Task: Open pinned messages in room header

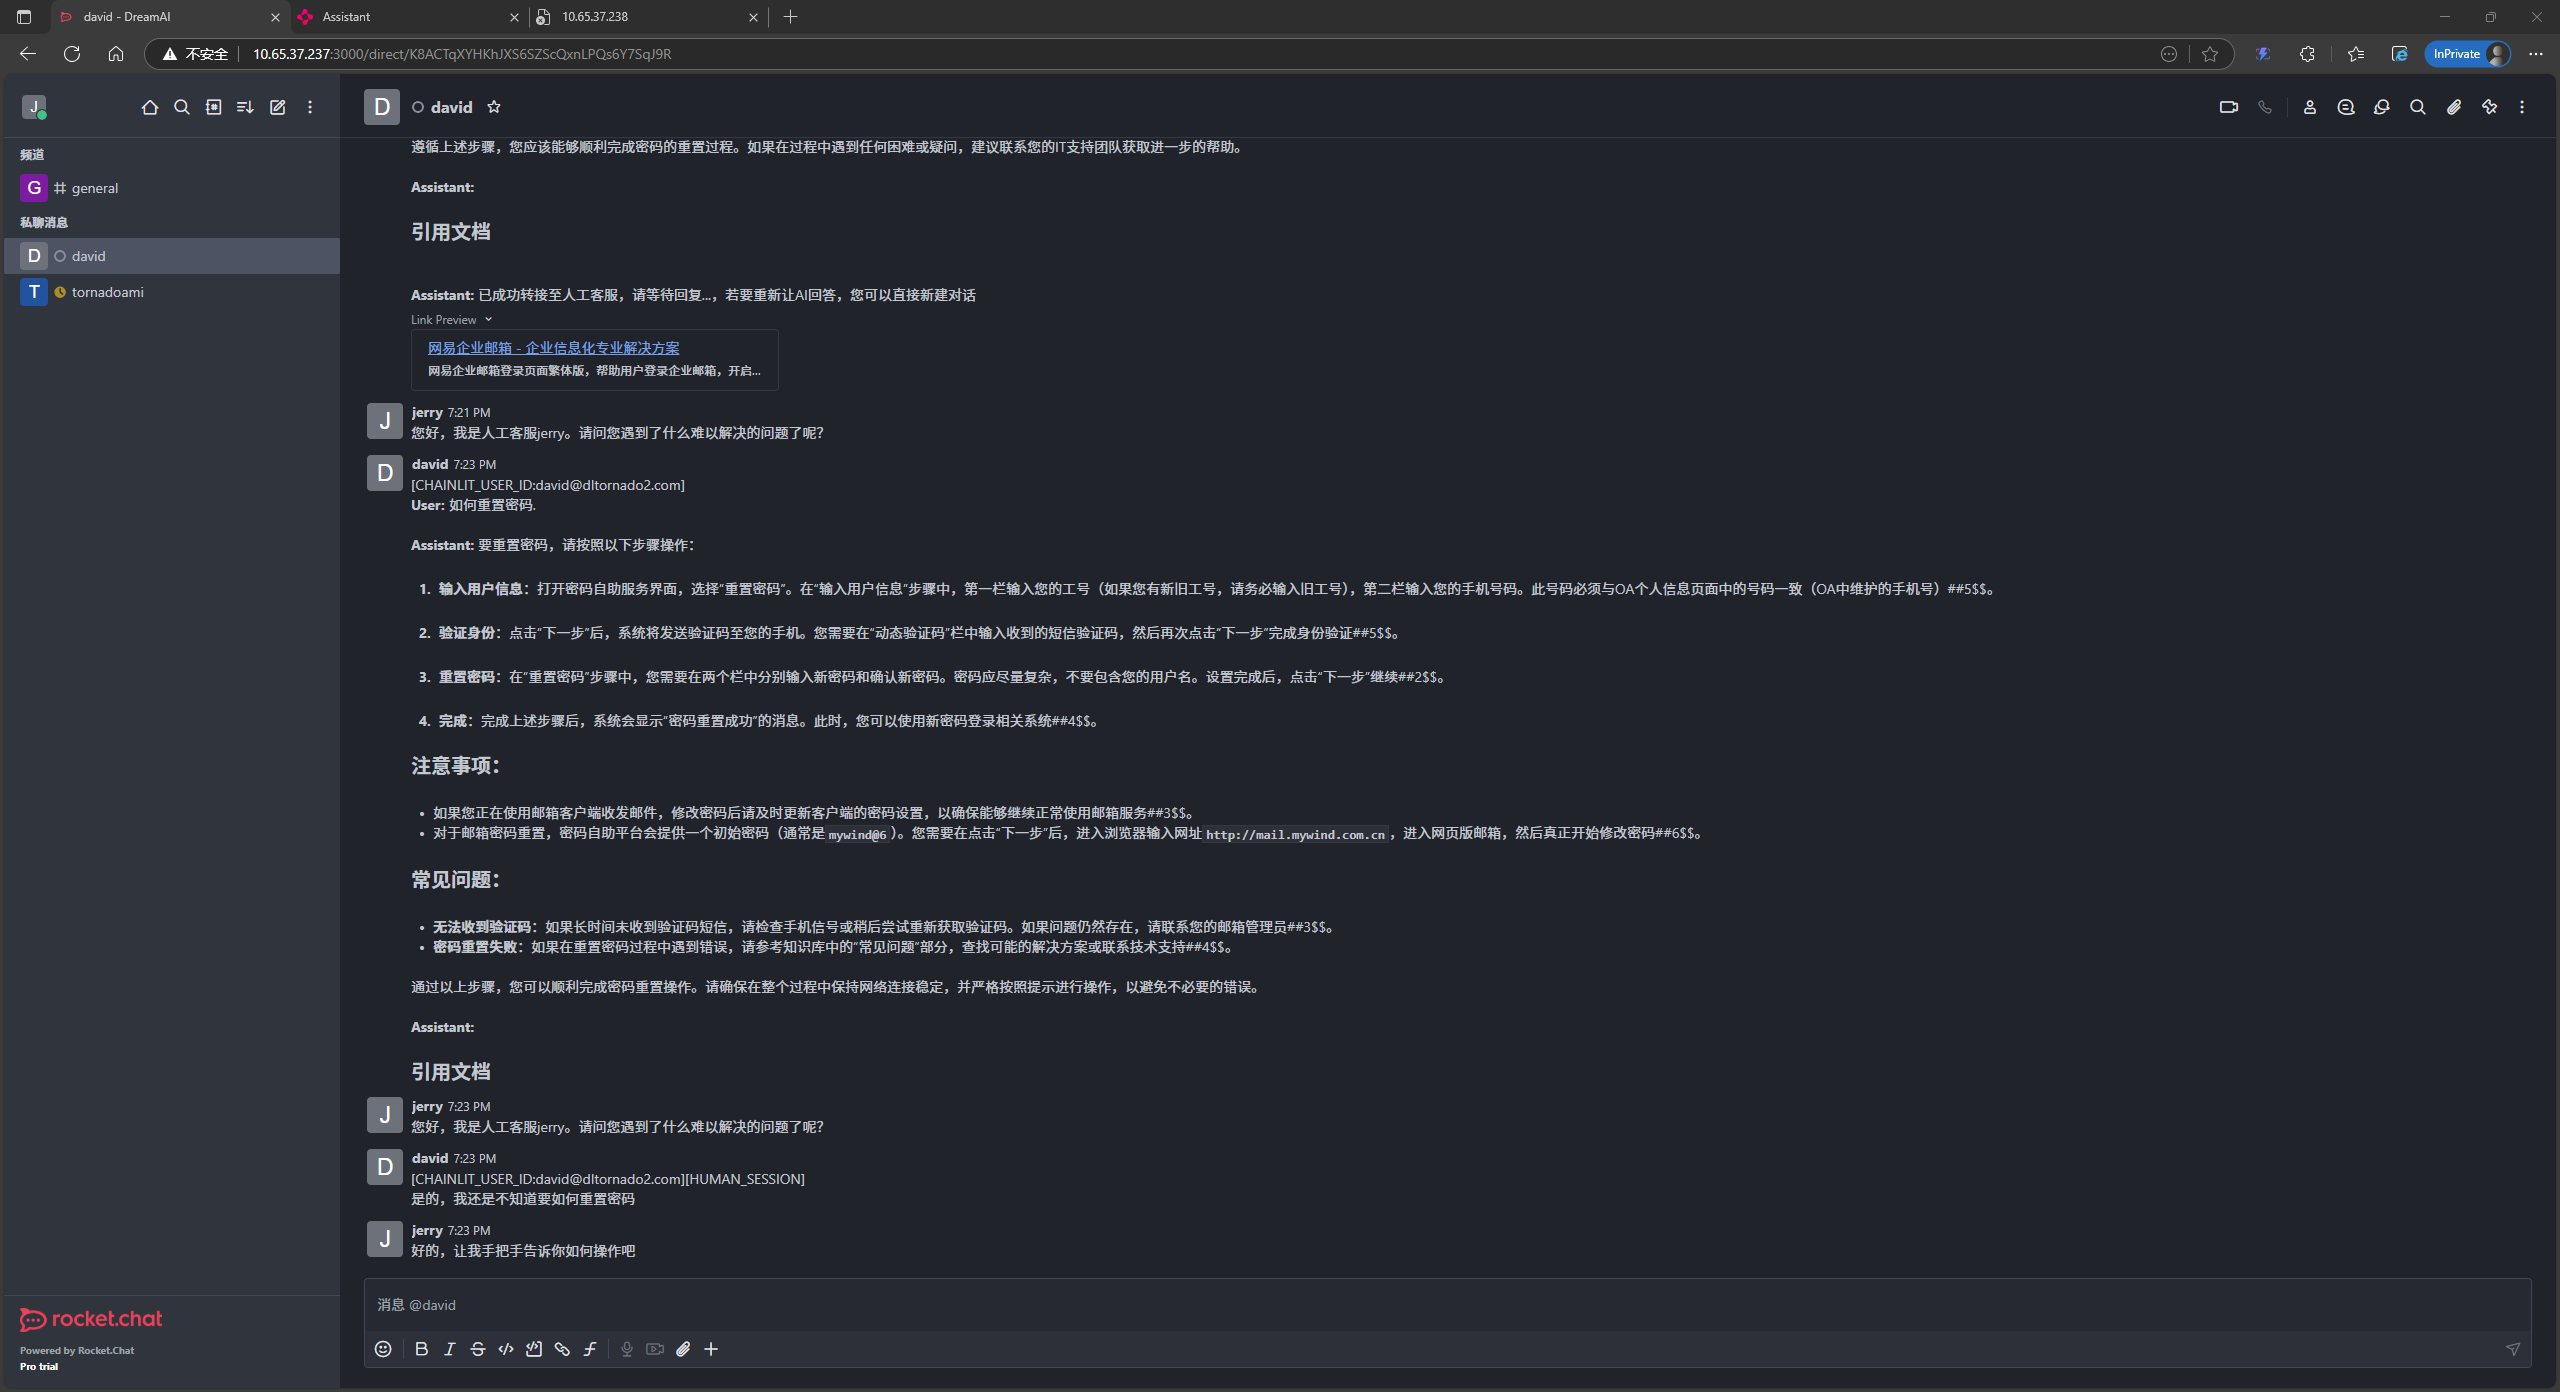Action: tap(2489, 107)
